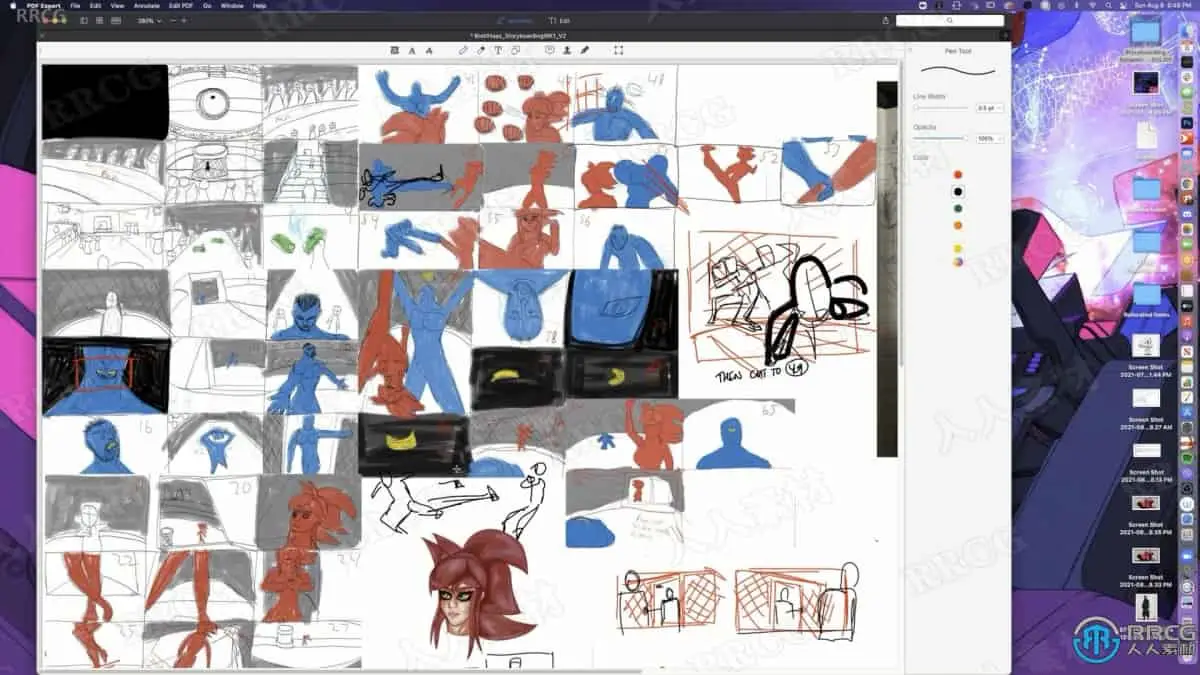1200x675 pixels.
Task: Pick the dark green pen color
Action: coord(958,208)
